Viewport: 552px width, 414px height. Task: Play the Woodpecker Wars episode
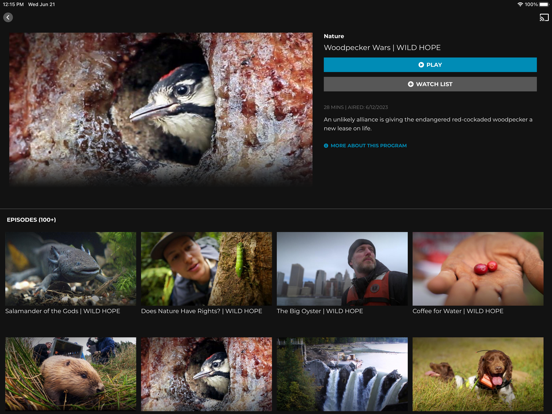point(430,65)
